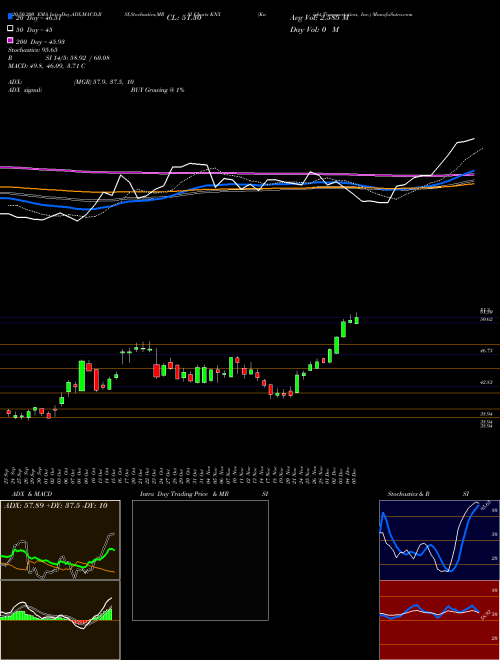Select the '50 Day = 45' legend text
This screenshot has width=500, height=660.
point(34,30)
